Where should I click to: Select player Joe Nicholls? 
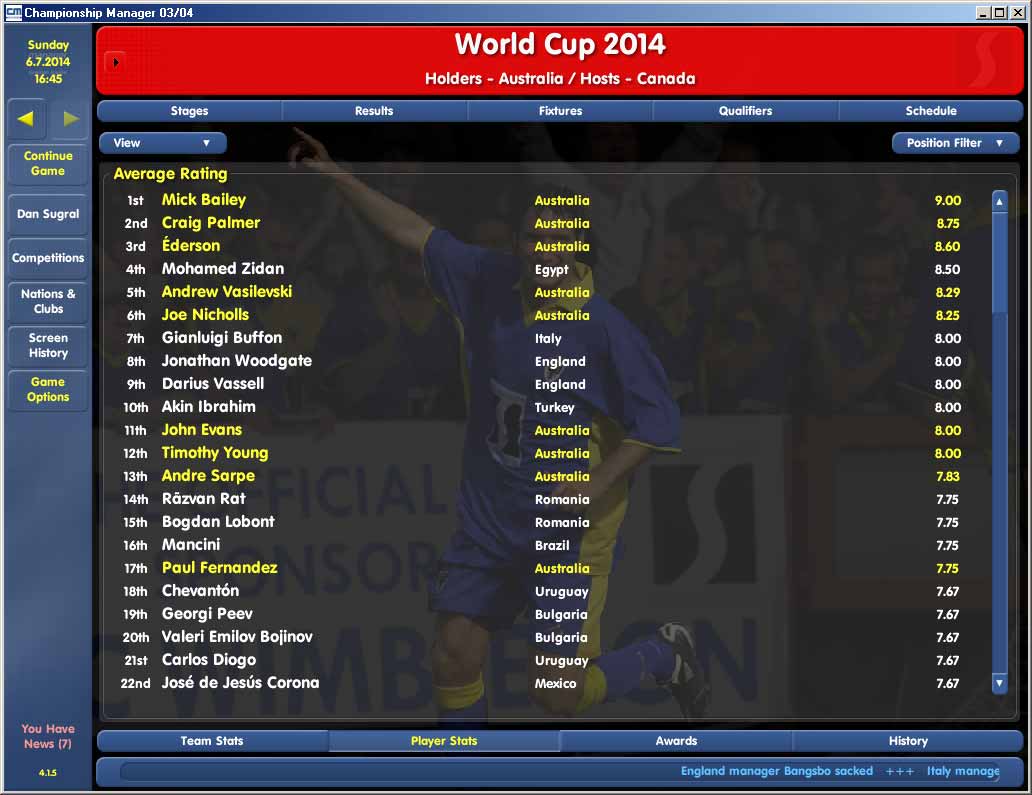(205, 315)
